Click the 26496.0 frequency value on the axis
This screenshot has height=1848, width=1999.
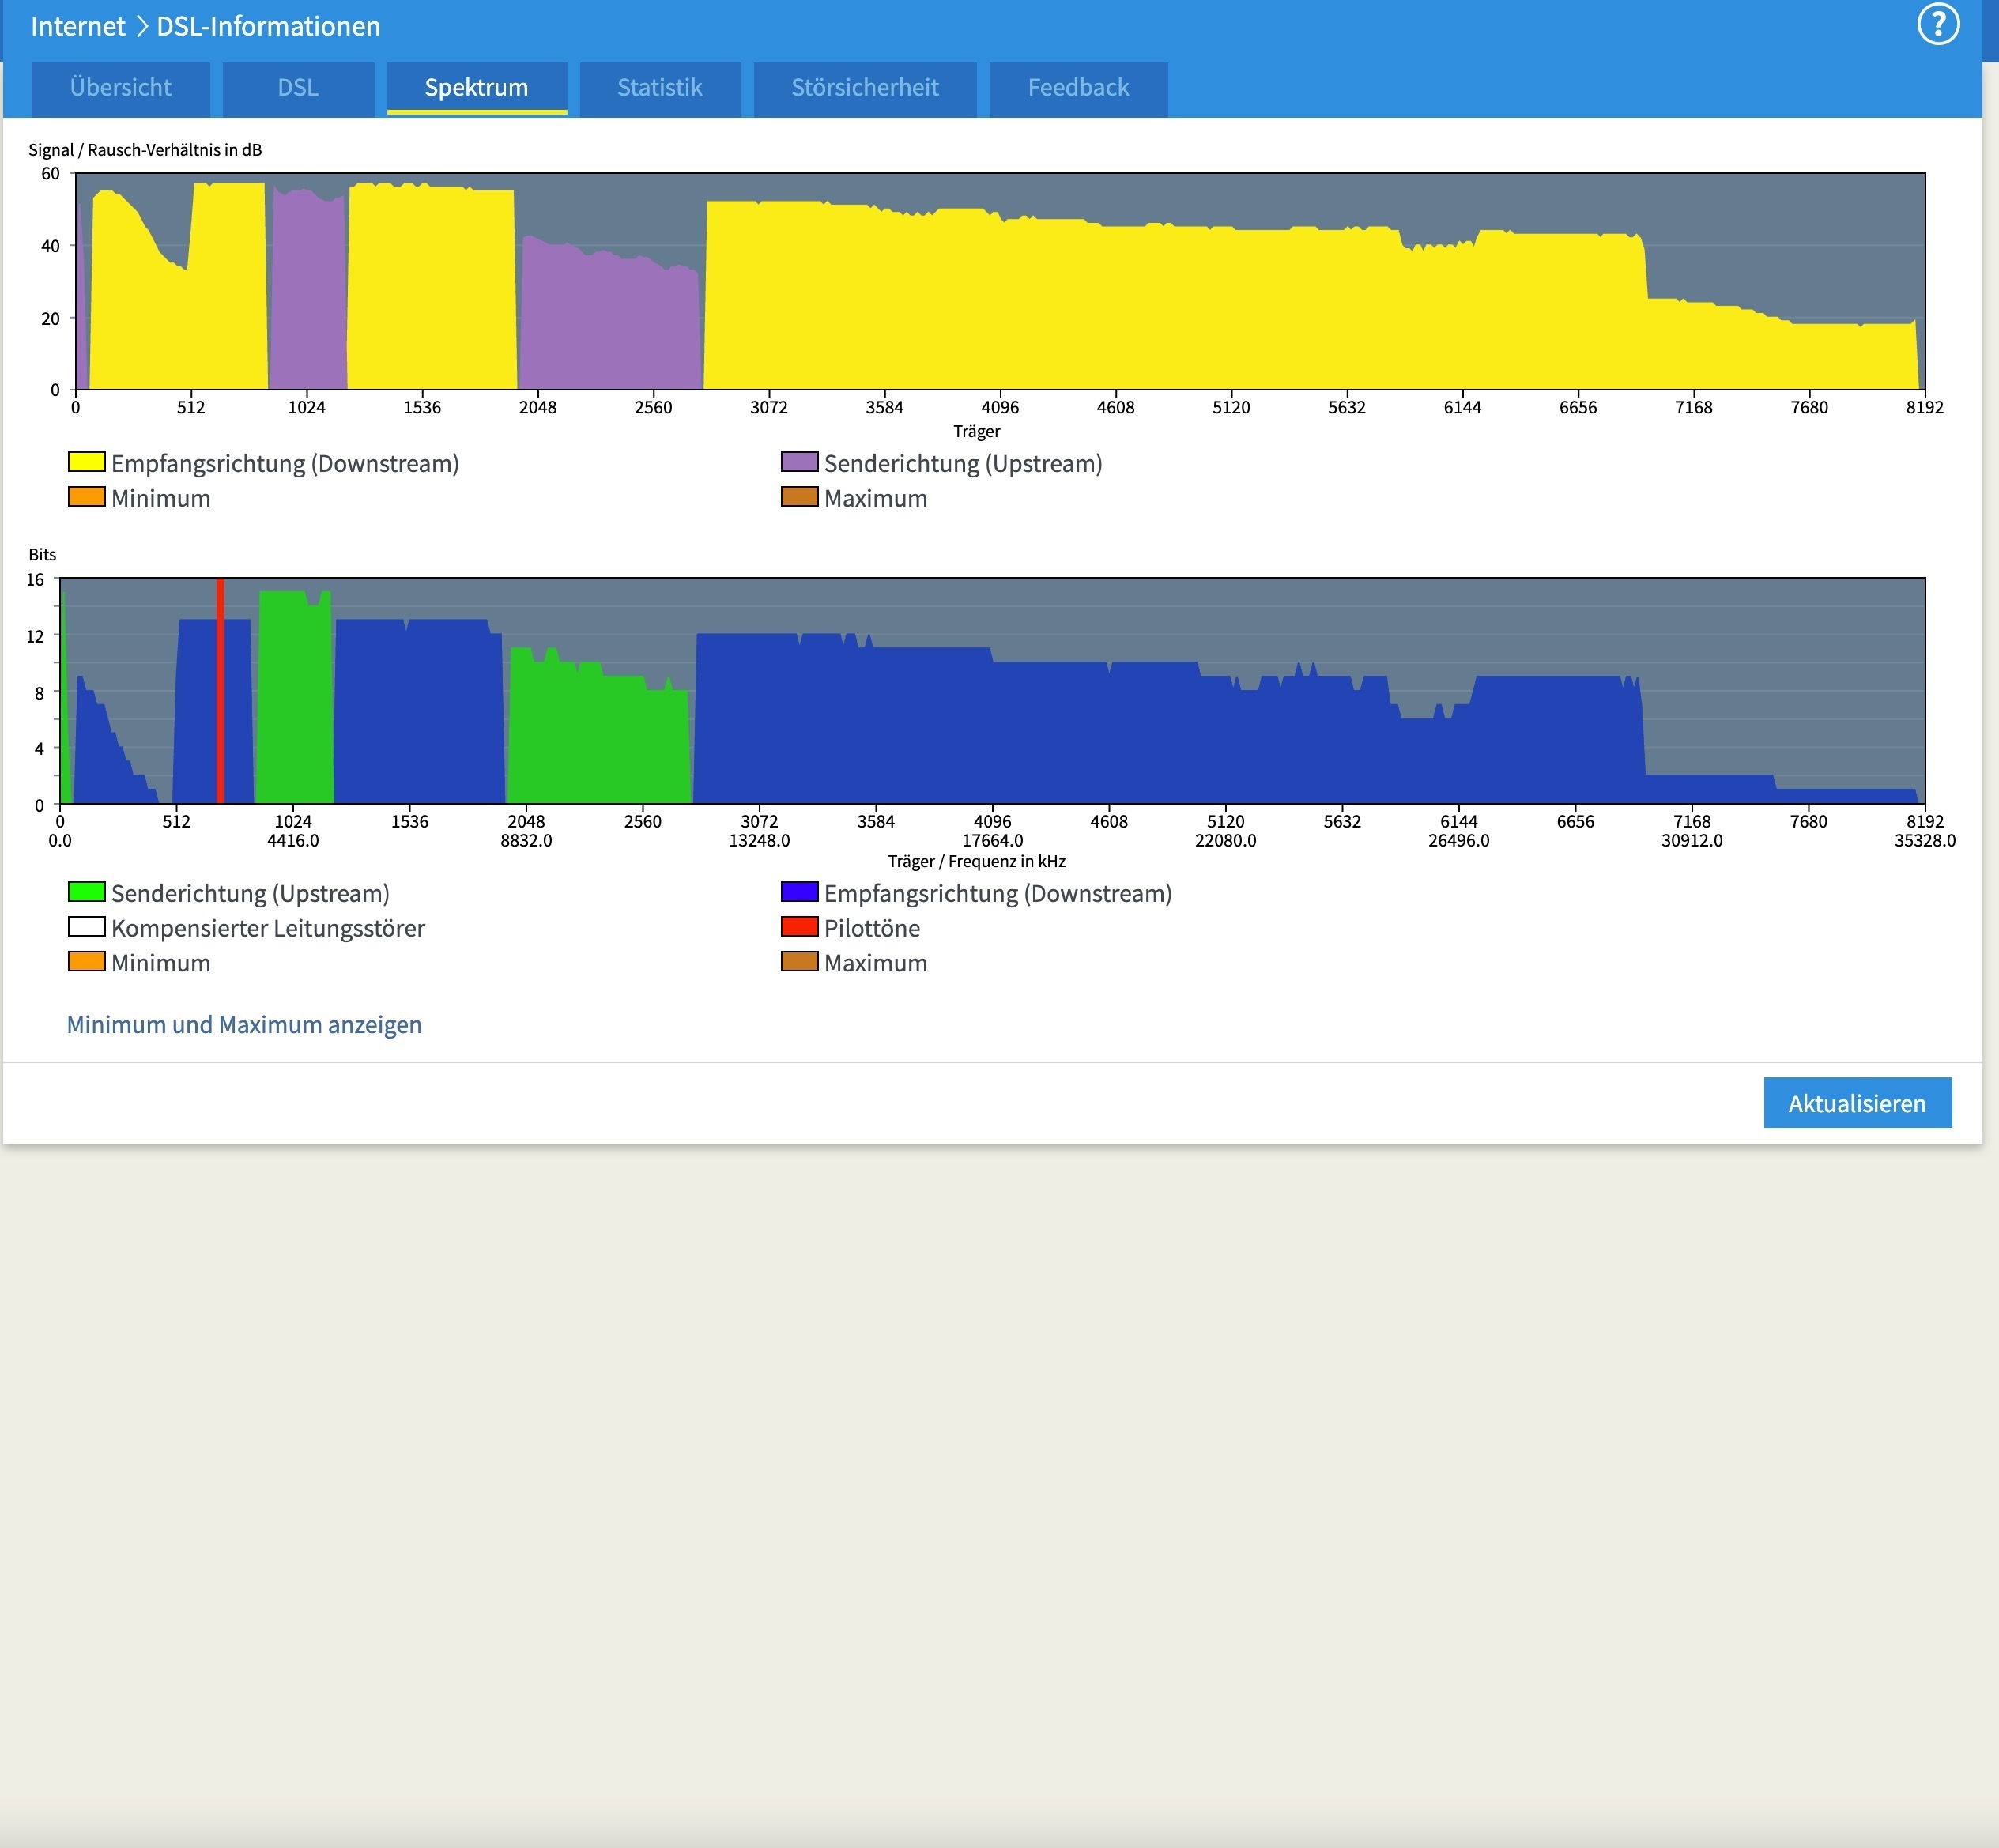(1459, 841)
